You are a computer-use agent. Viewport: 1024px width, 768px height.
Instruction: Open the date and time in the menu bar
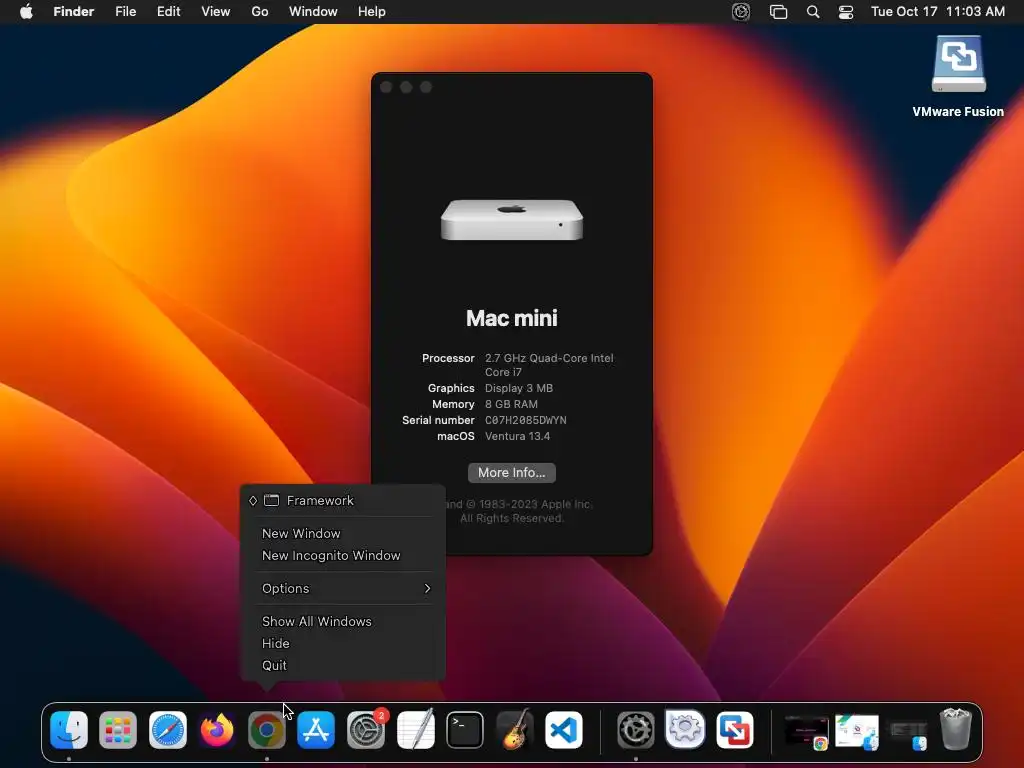938,12
